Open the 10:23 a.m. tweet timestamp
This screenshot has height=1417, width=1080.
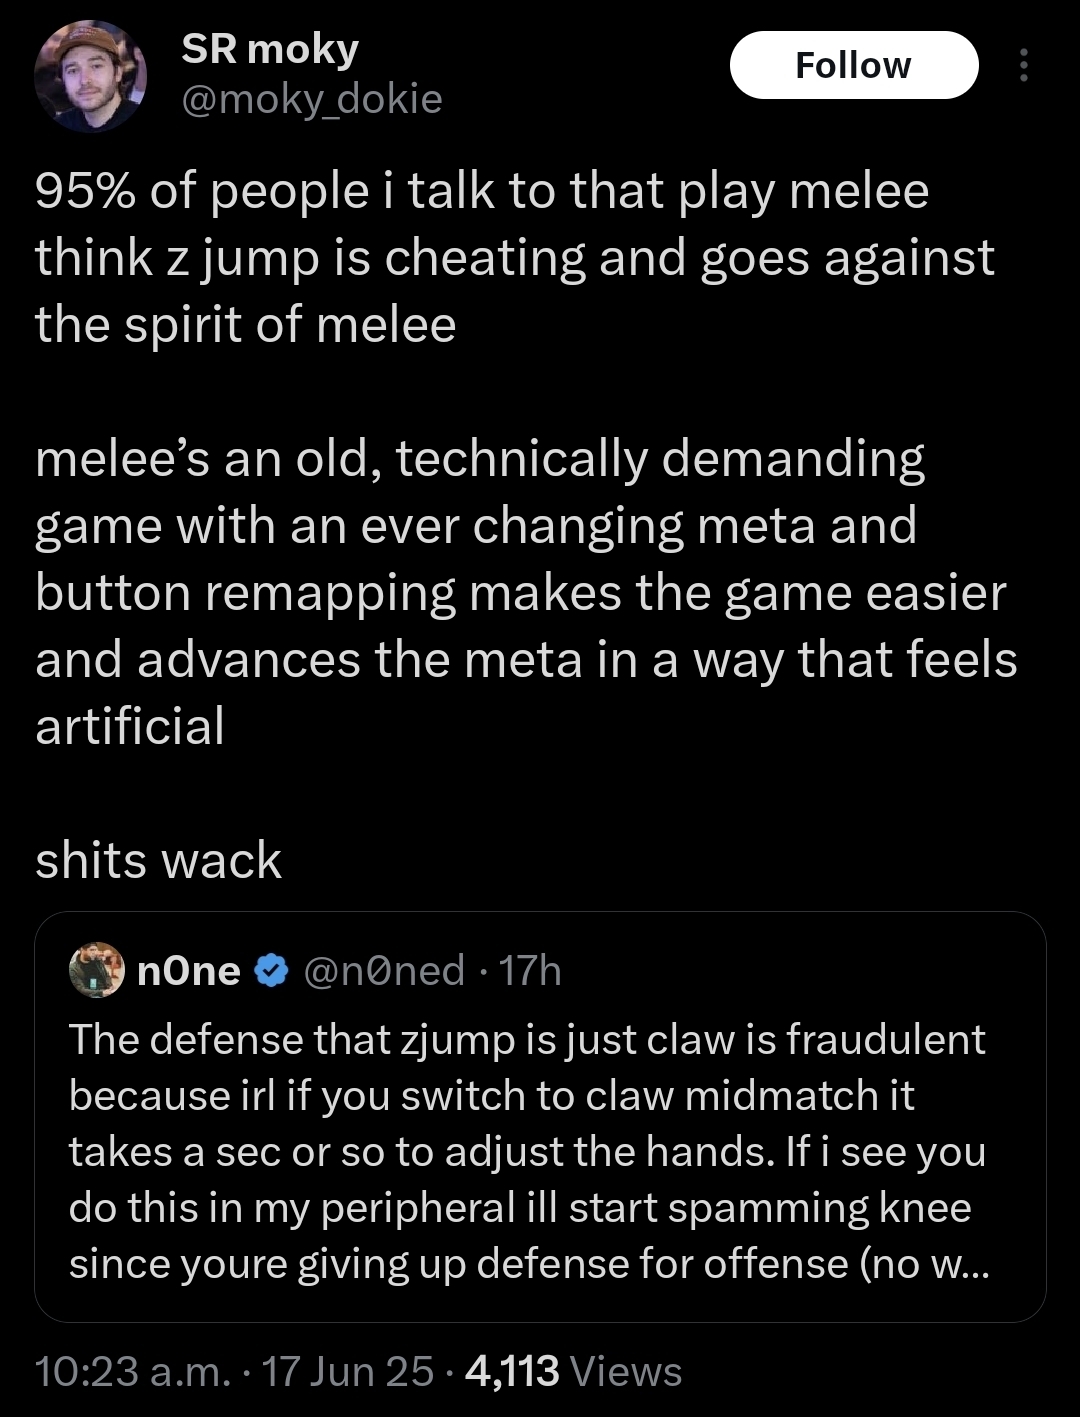133,1372
